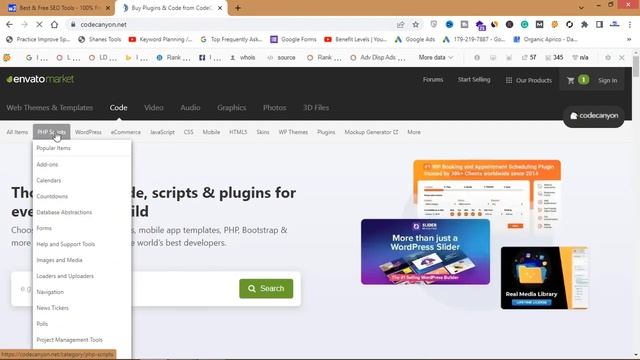Viewport: 640px width, 360px height.
Task: Open the Graphics section
Action: click(x=231, y=108)
